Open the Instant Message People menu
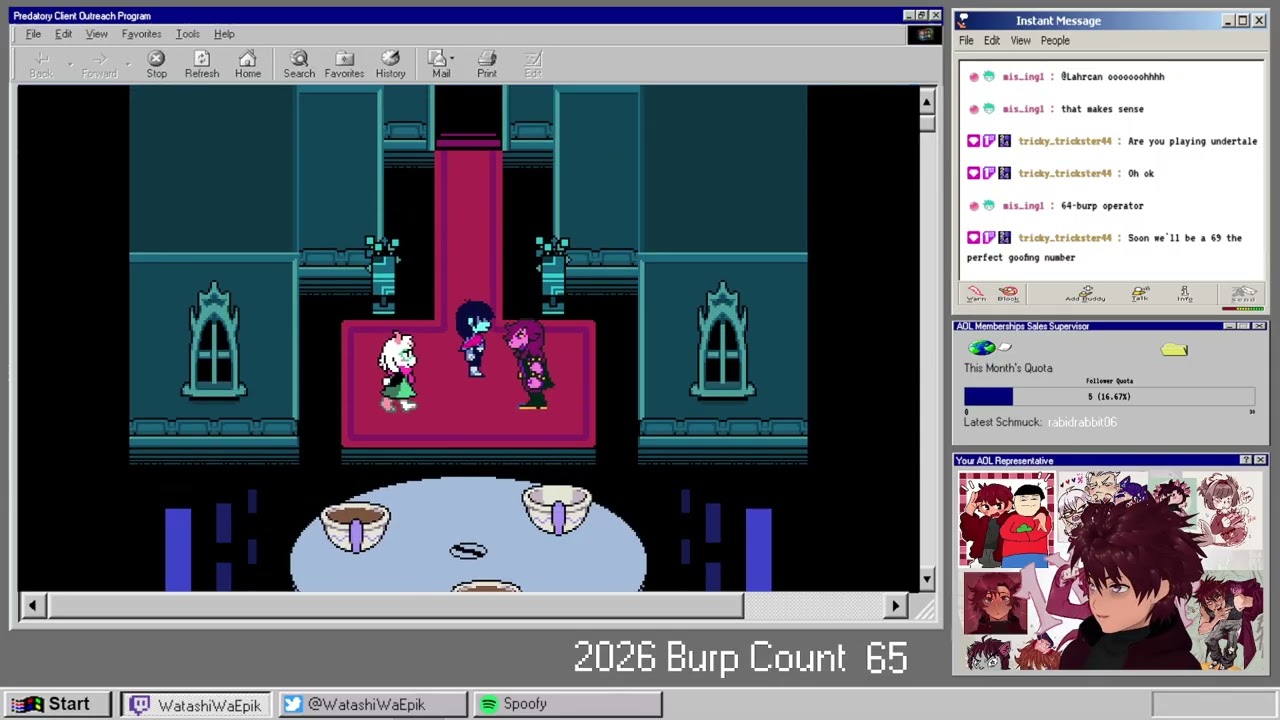This screenshot has height=720, width=1280. (x=1055, y=41)
